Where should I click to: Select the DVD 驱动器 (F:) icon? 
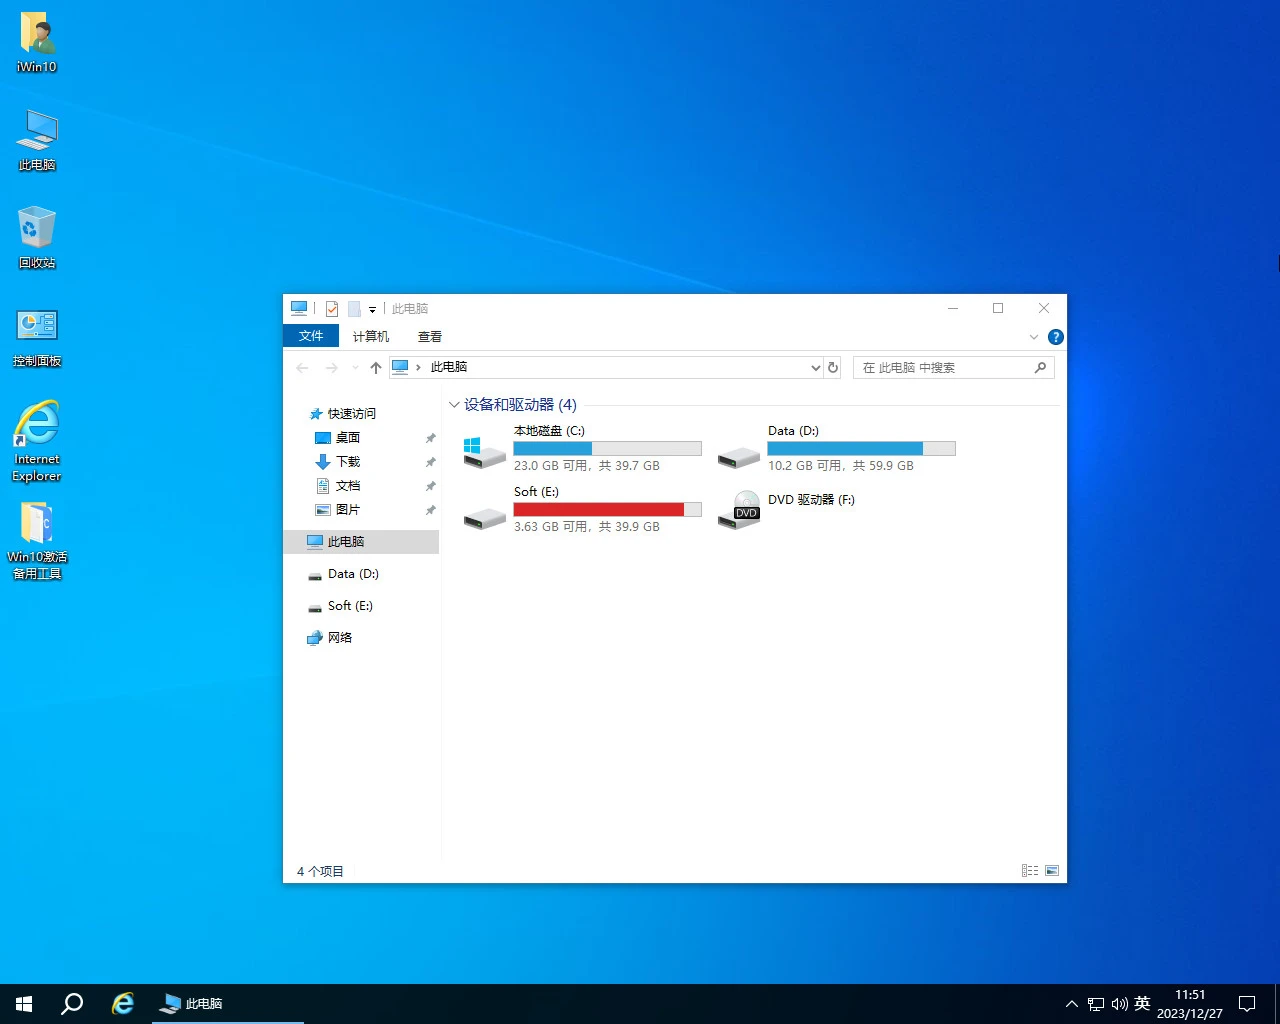pyautogui.click(x=739, y=510)
